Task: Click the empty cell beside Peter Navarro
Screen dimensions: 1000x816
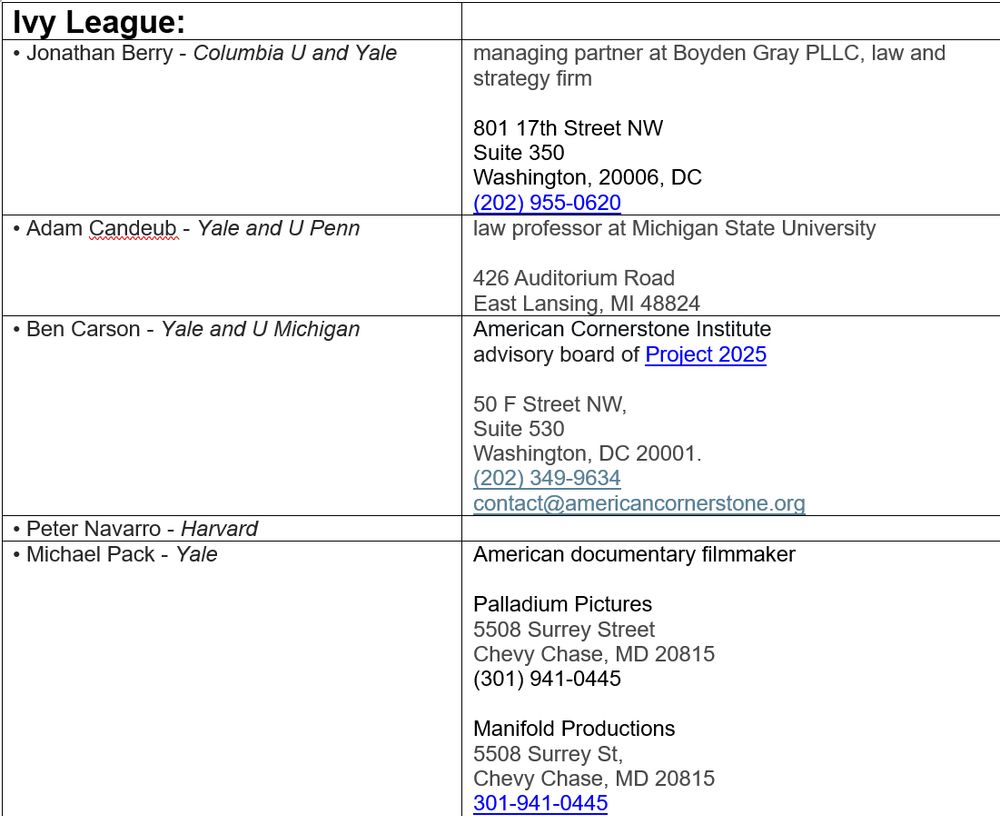Action: pos(731,529)
